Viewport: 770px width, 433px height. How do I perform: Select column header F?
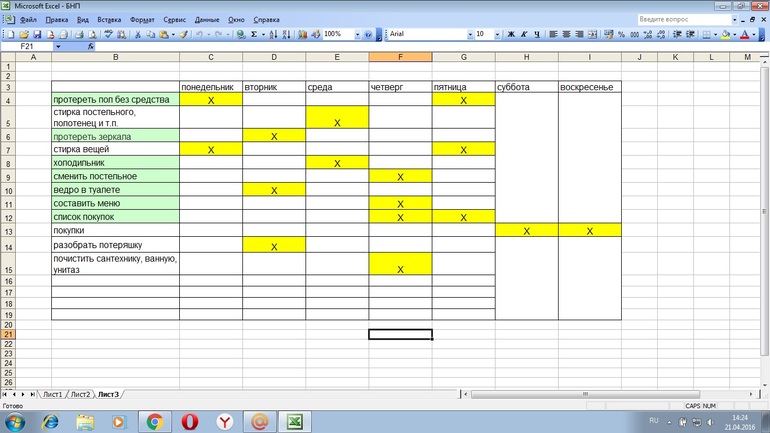coord(400,57)
